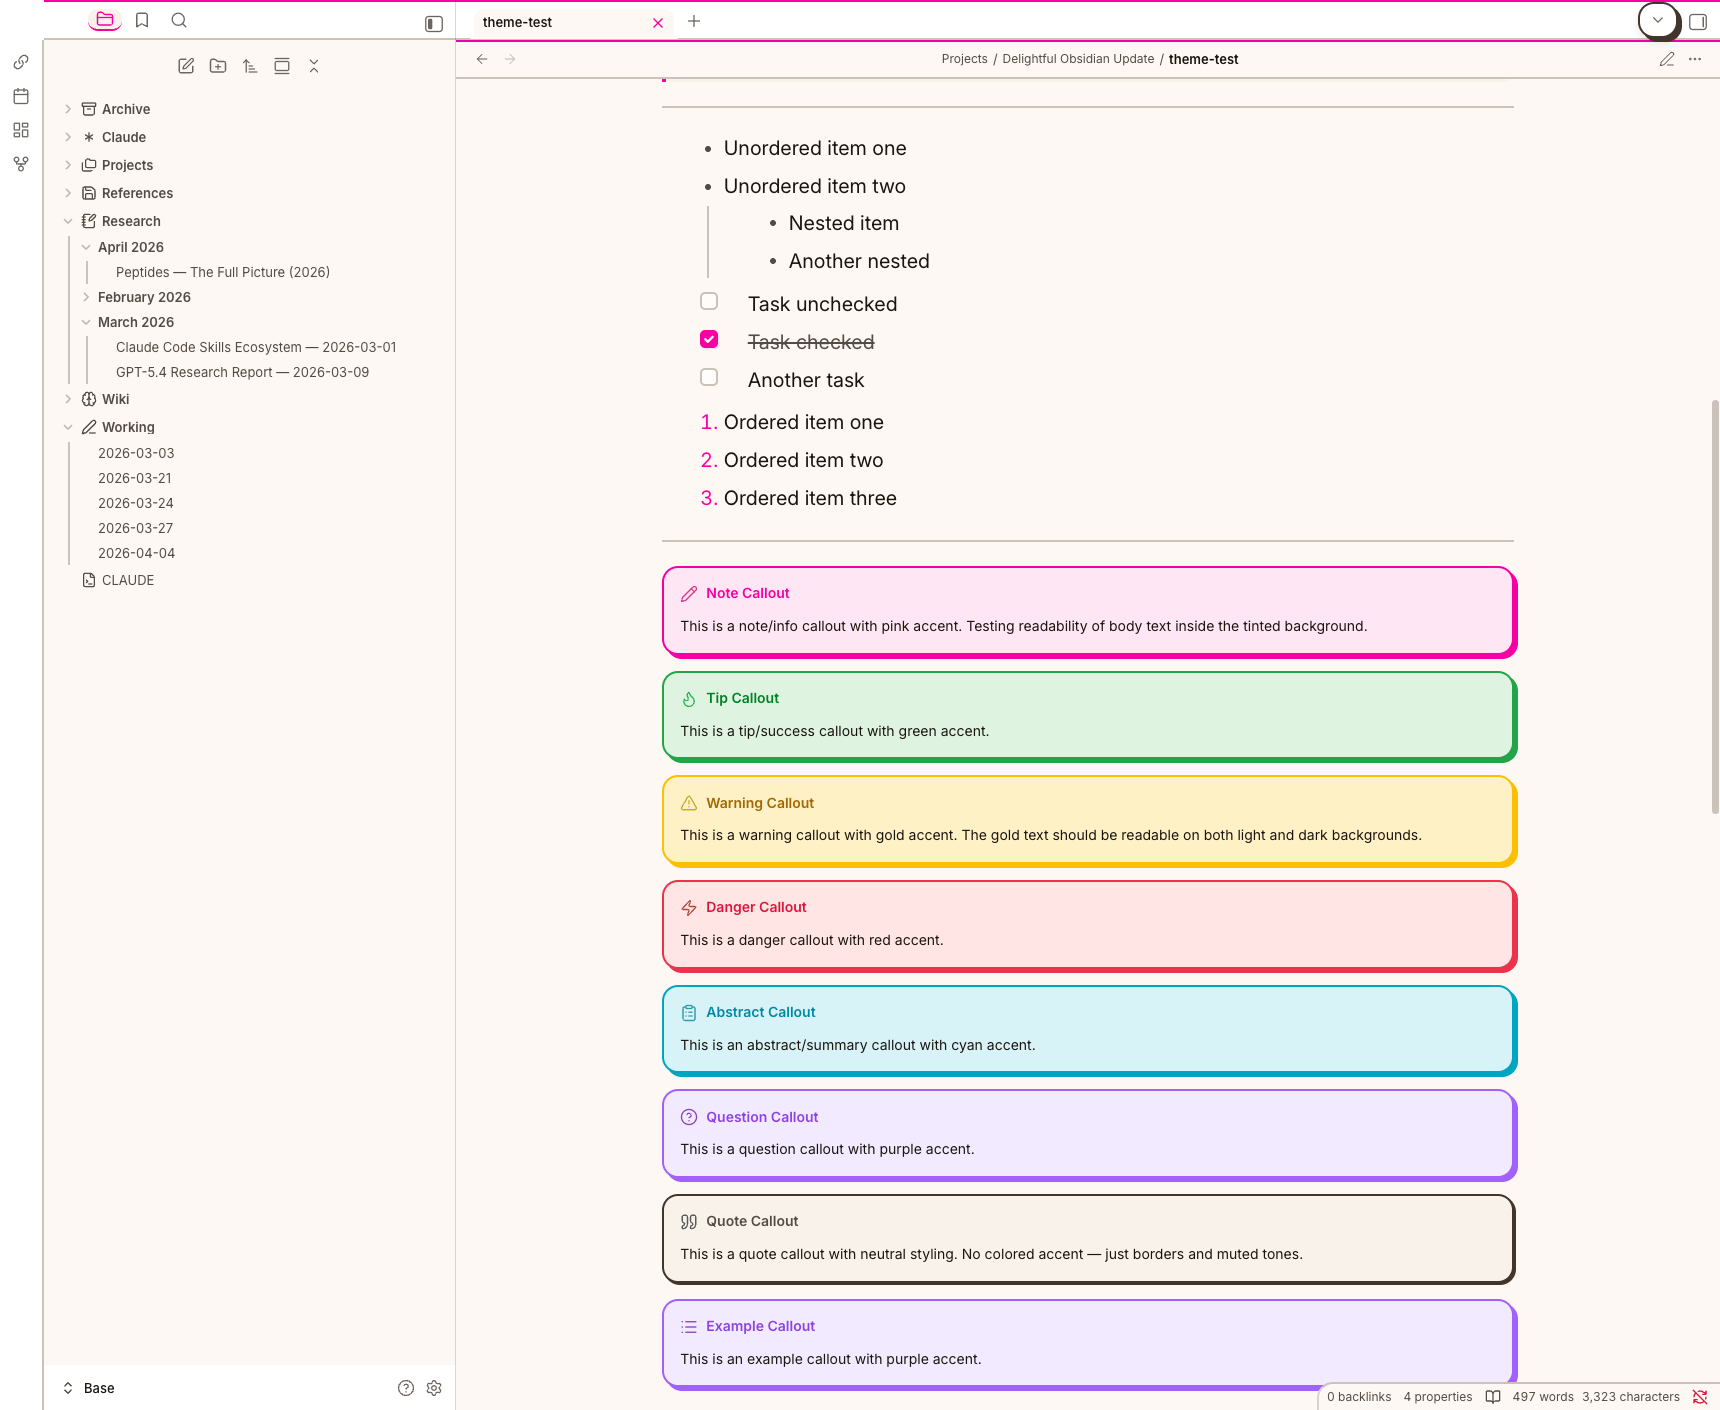The height and width of the screenshot is (1410, 1720).
Task: Open the bookmarks panel icon
Action: pyautogui.click(x=142, y=20)
